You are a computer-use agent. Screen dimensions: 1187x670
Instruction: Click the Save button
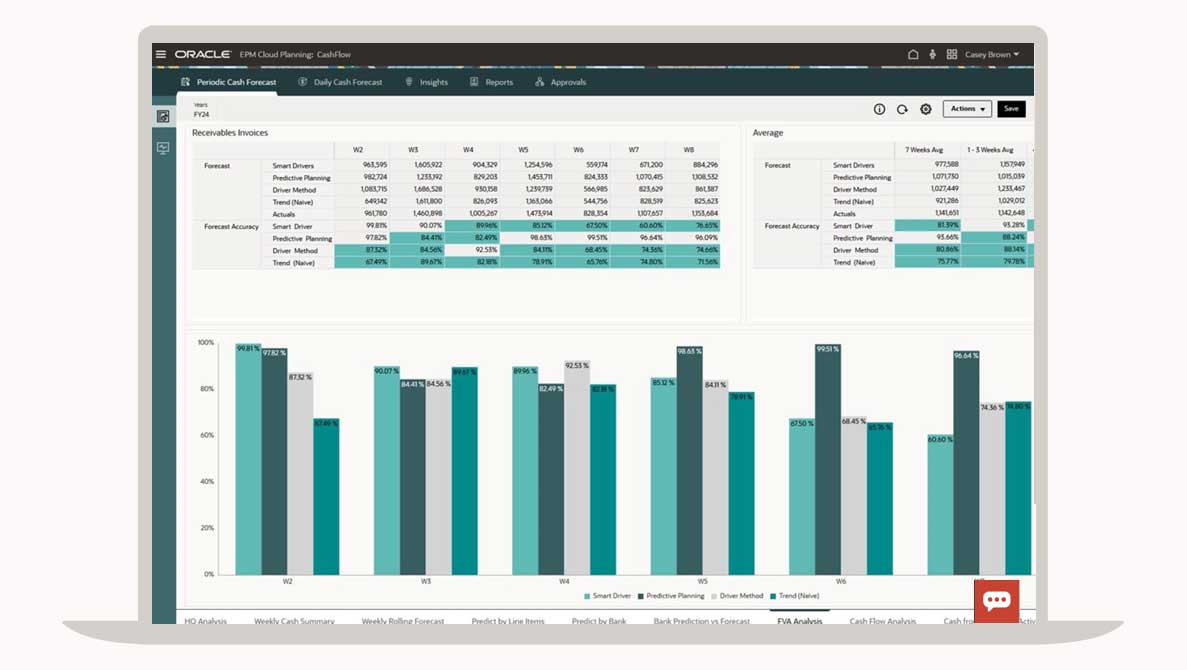[1011, 109]
